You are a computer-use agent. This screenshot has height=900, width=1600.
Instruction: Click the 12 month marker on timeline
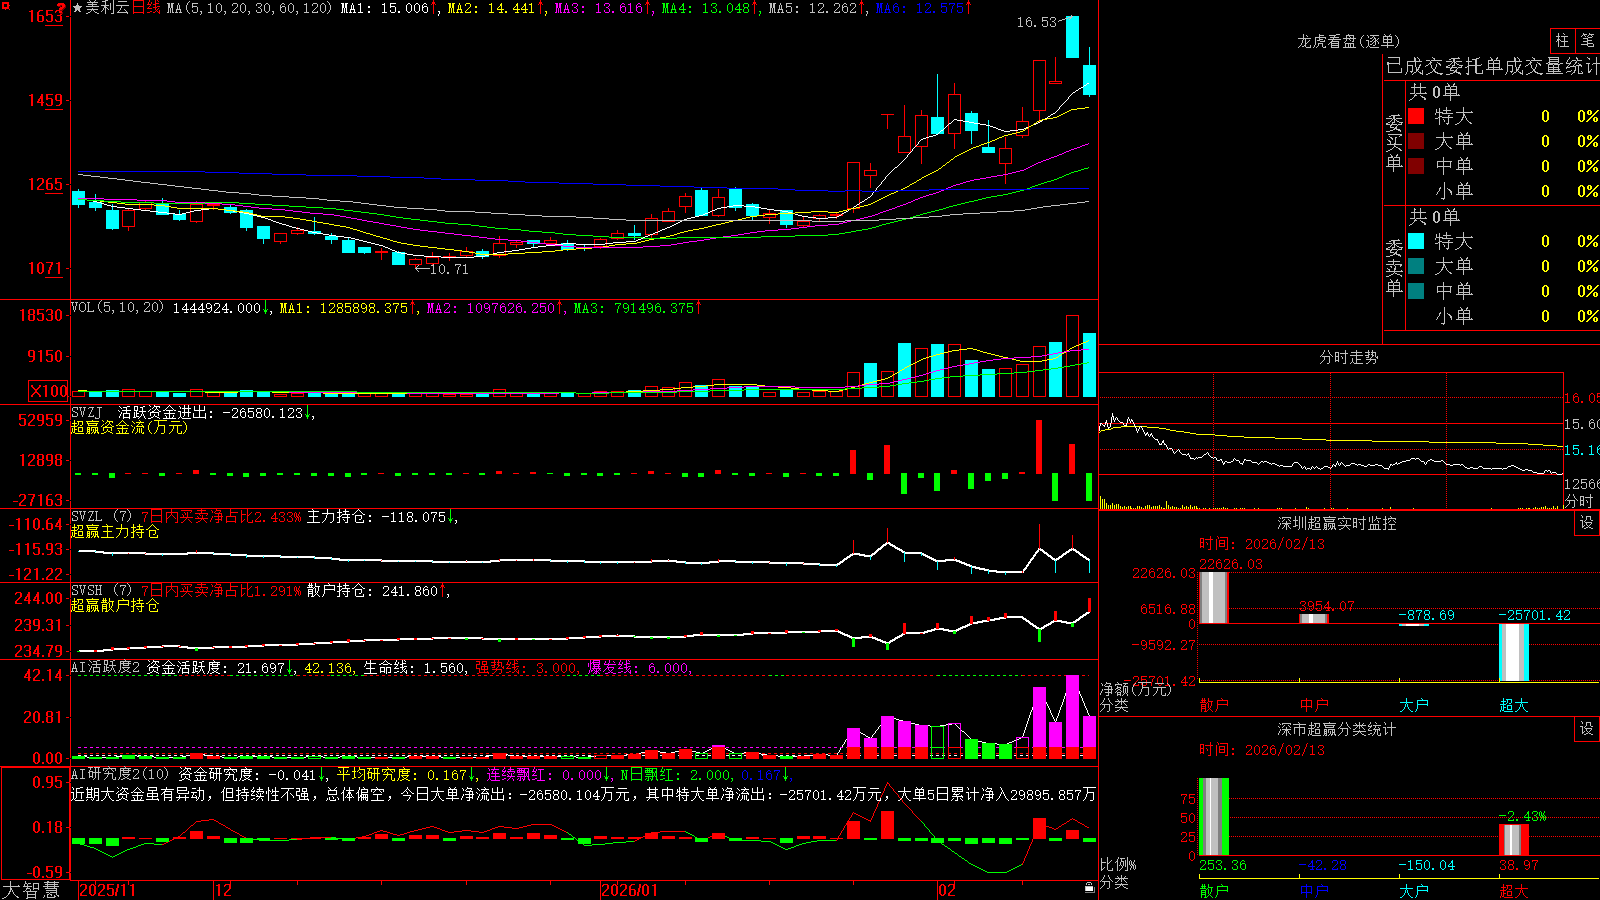pyautogui.click(x=224, y=890)
